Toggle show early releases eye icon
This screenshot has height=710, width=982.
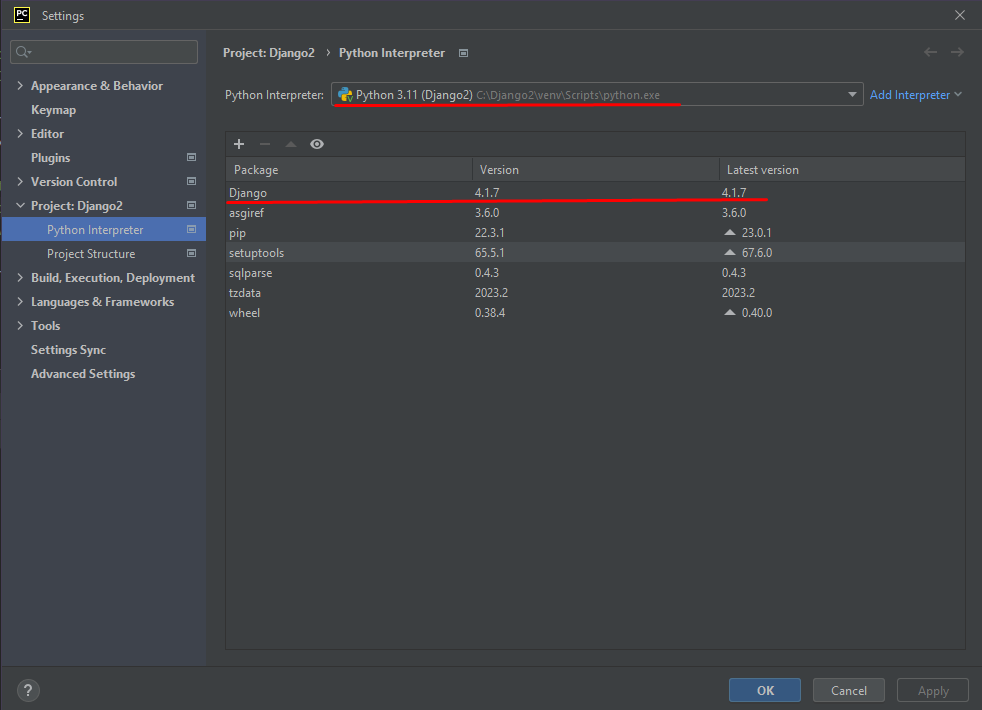point(317,144)
